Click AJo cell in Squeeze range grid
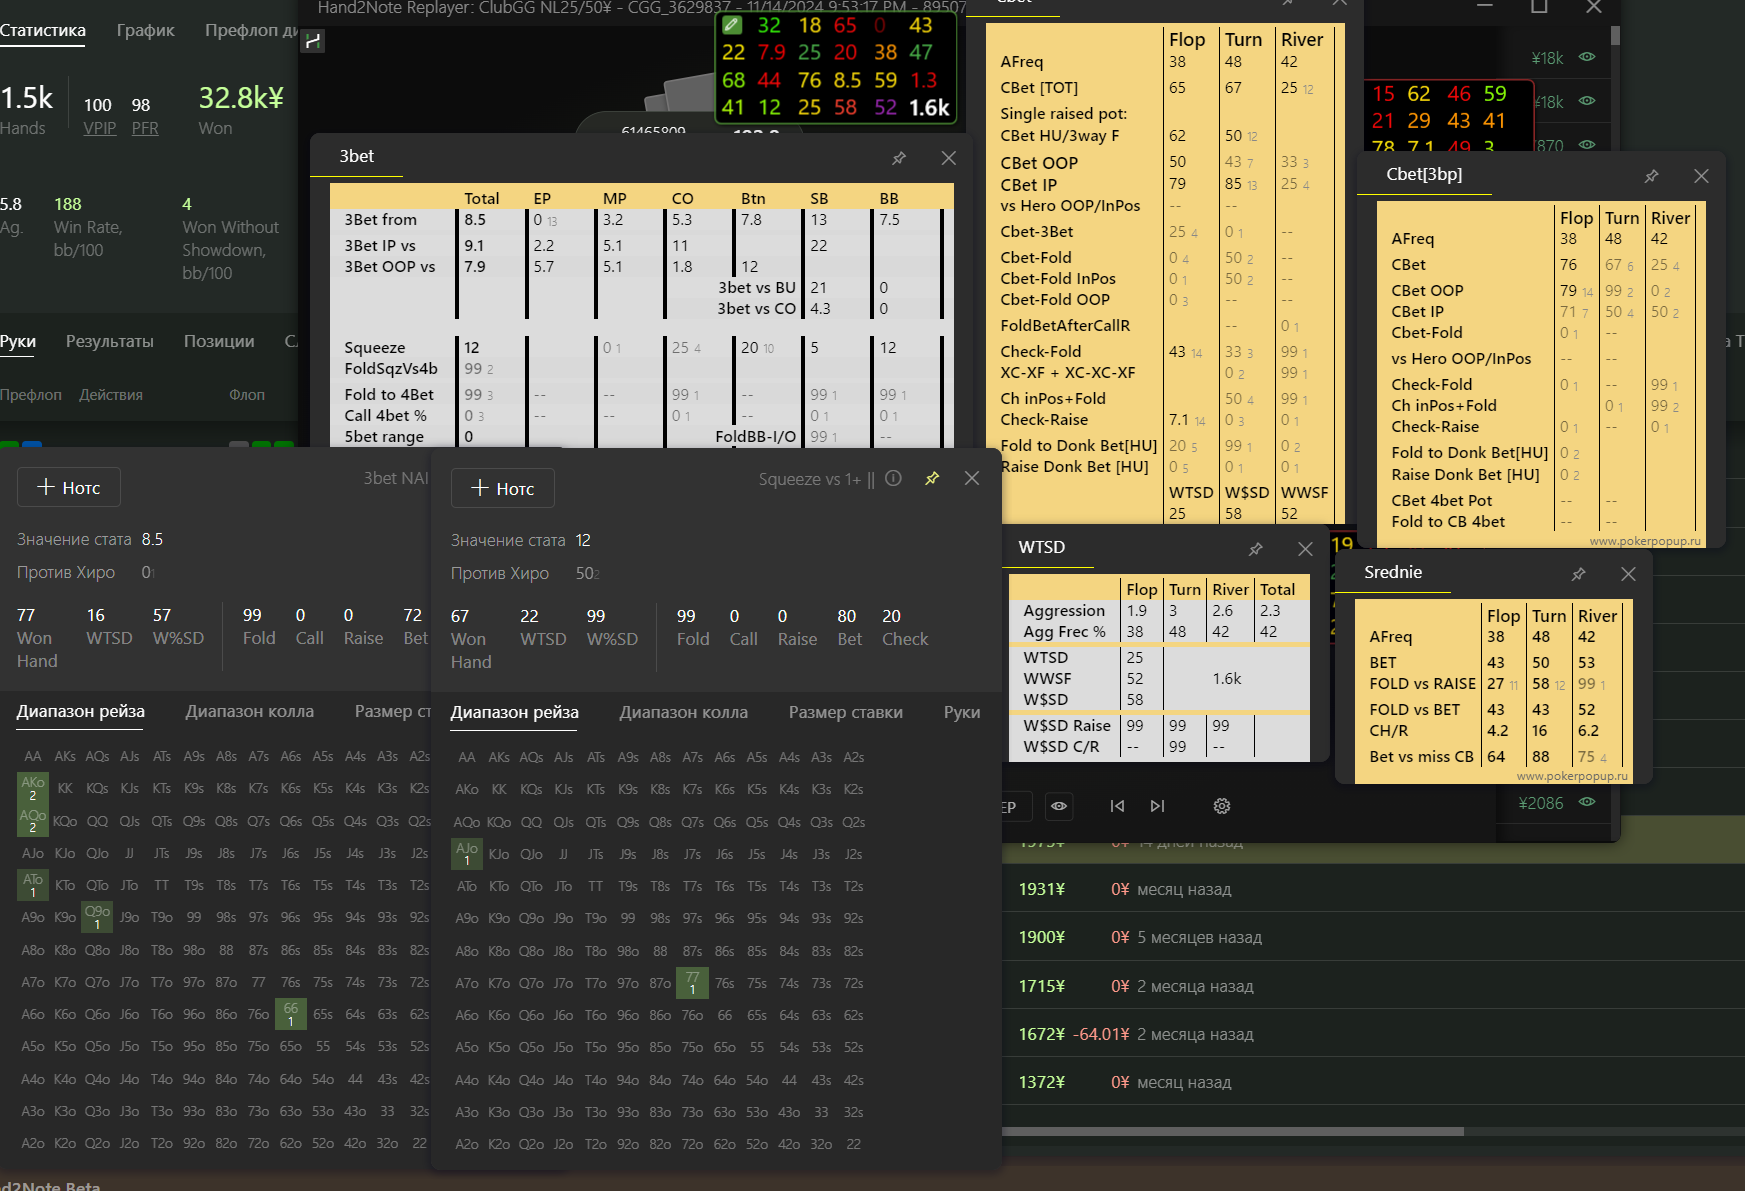The height and width of the screenshot is (1191, 1745). point(467,853)
